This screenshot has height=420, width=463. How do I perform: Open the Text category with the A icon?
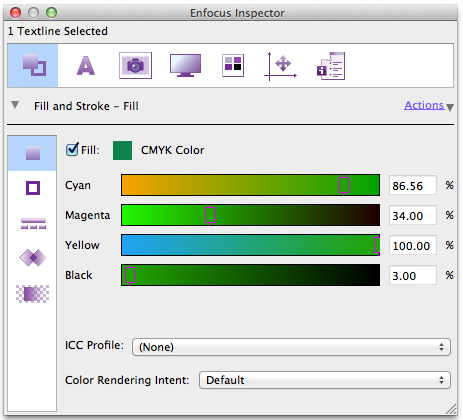click(x=86, y=65)
